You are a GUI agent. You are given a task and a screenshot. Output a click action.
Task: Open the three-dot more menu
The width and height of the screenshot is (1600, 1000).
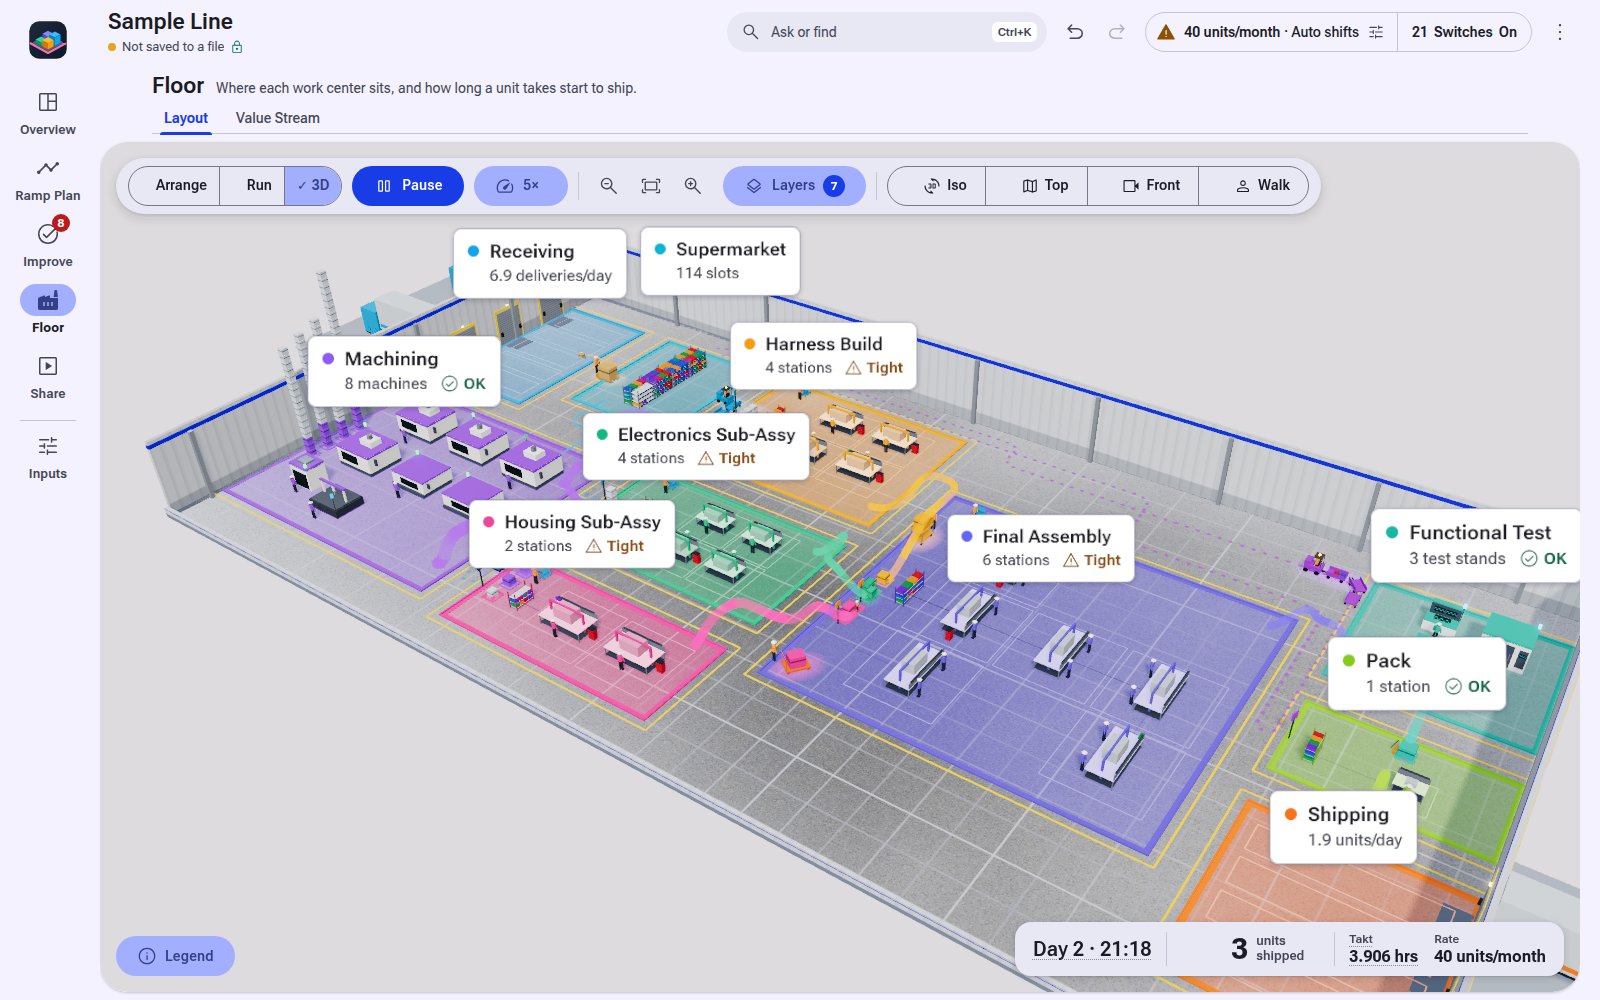[x=1560, y=32]
